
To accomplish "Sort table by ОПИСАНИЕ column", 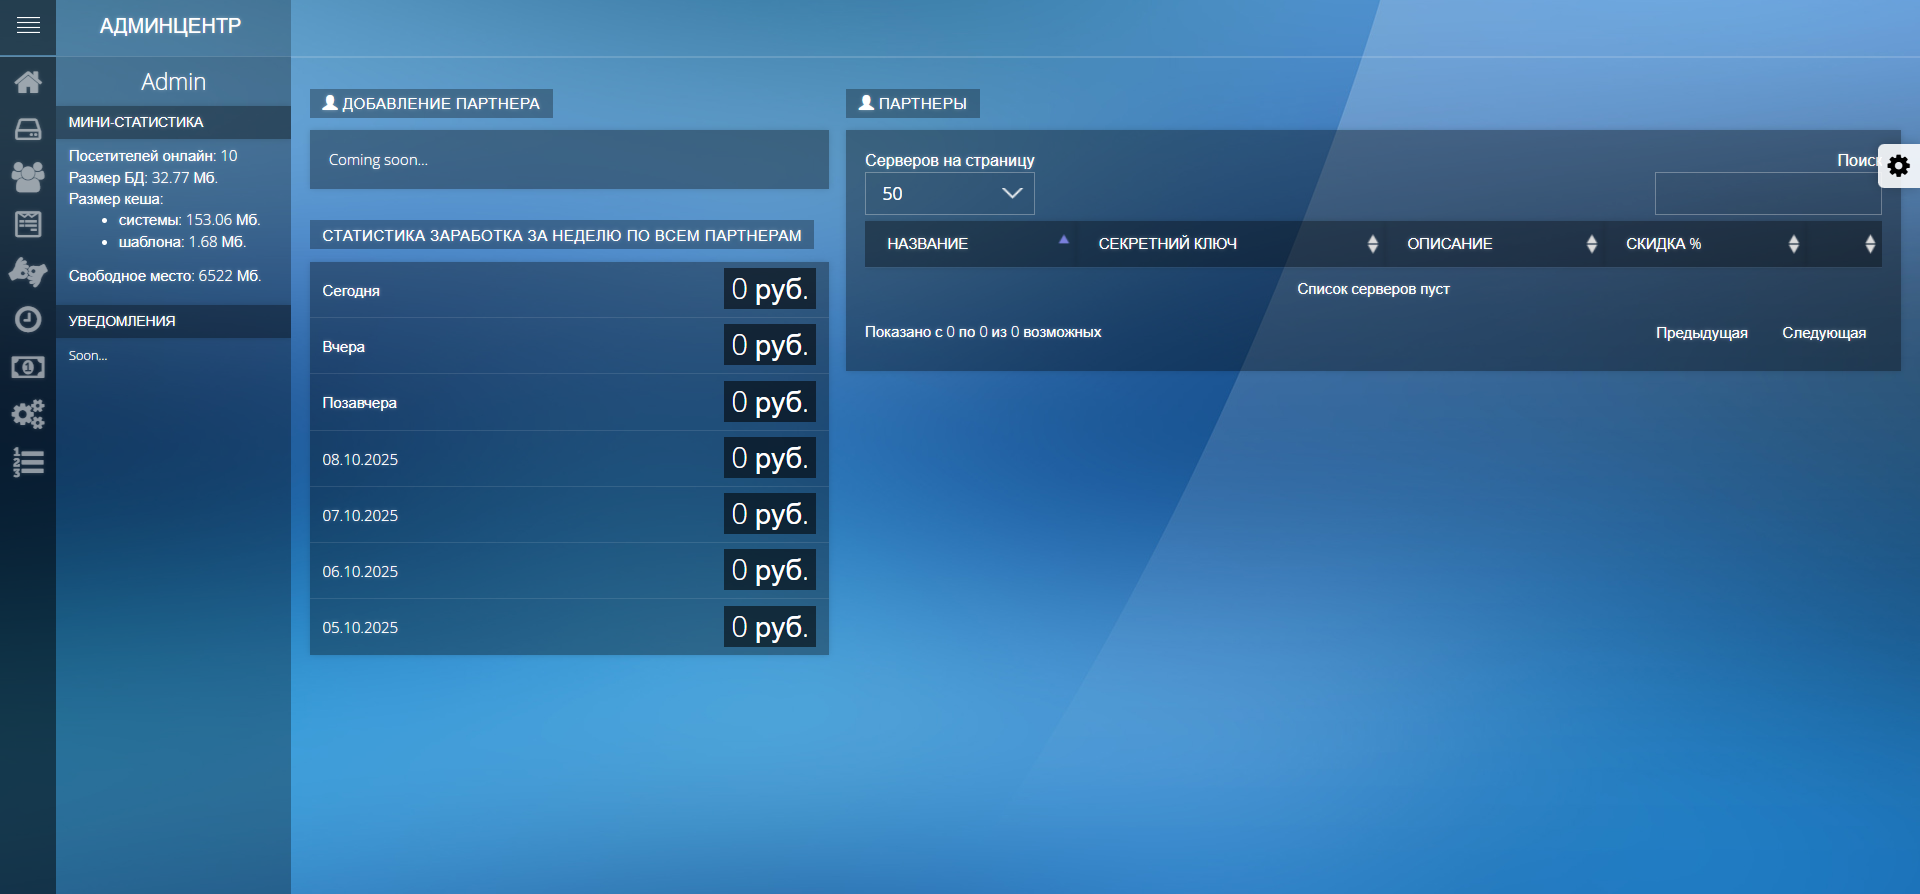I will pos(1497,244).
